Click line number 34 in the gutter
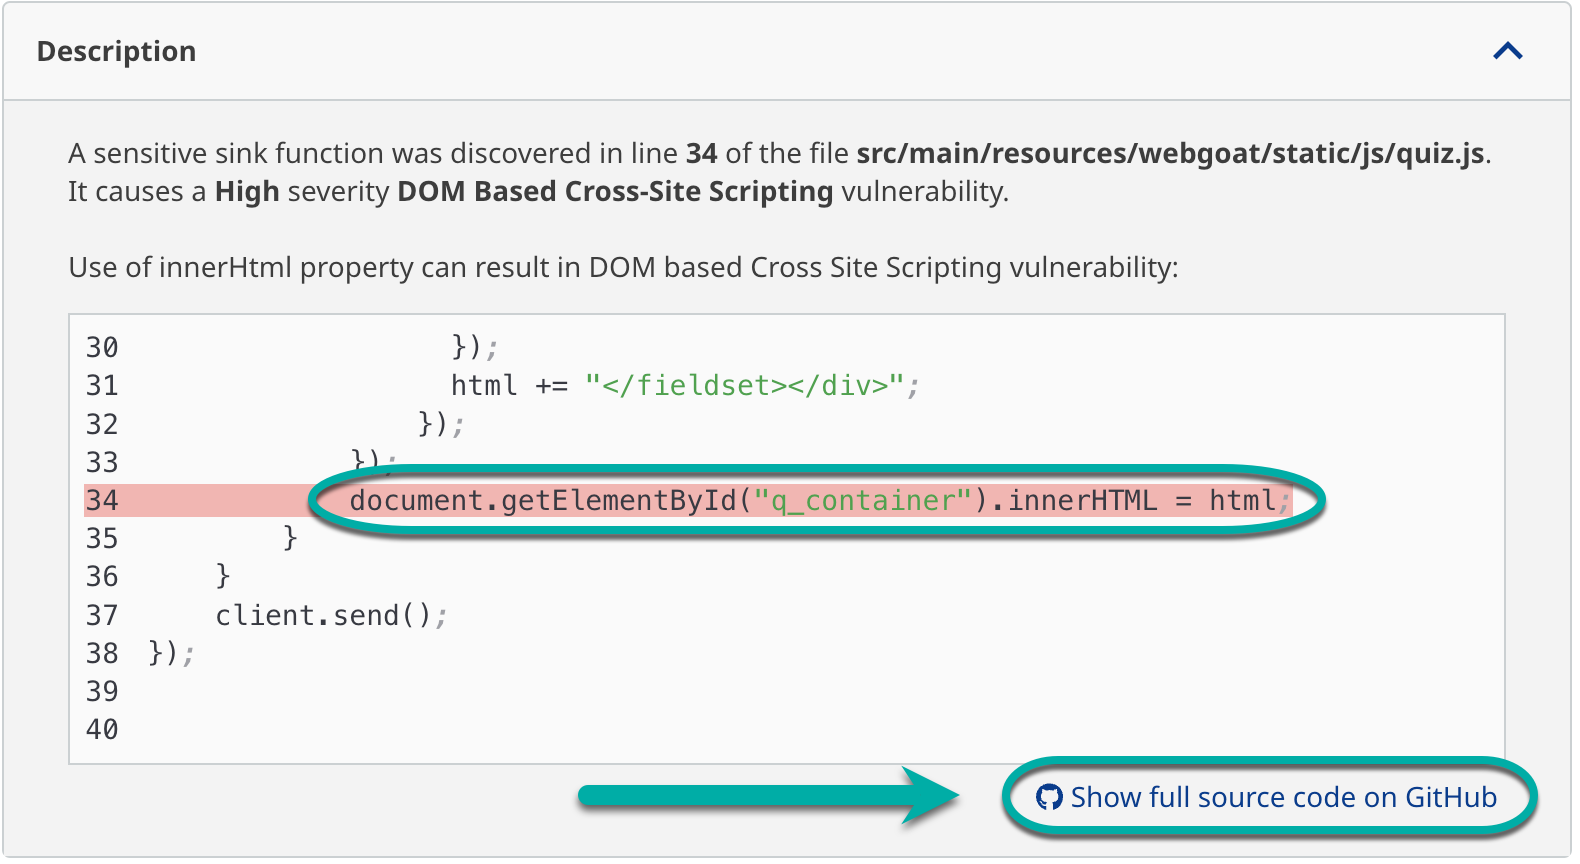This screenshot has height=864, width=1580. (x=102, y=500)
